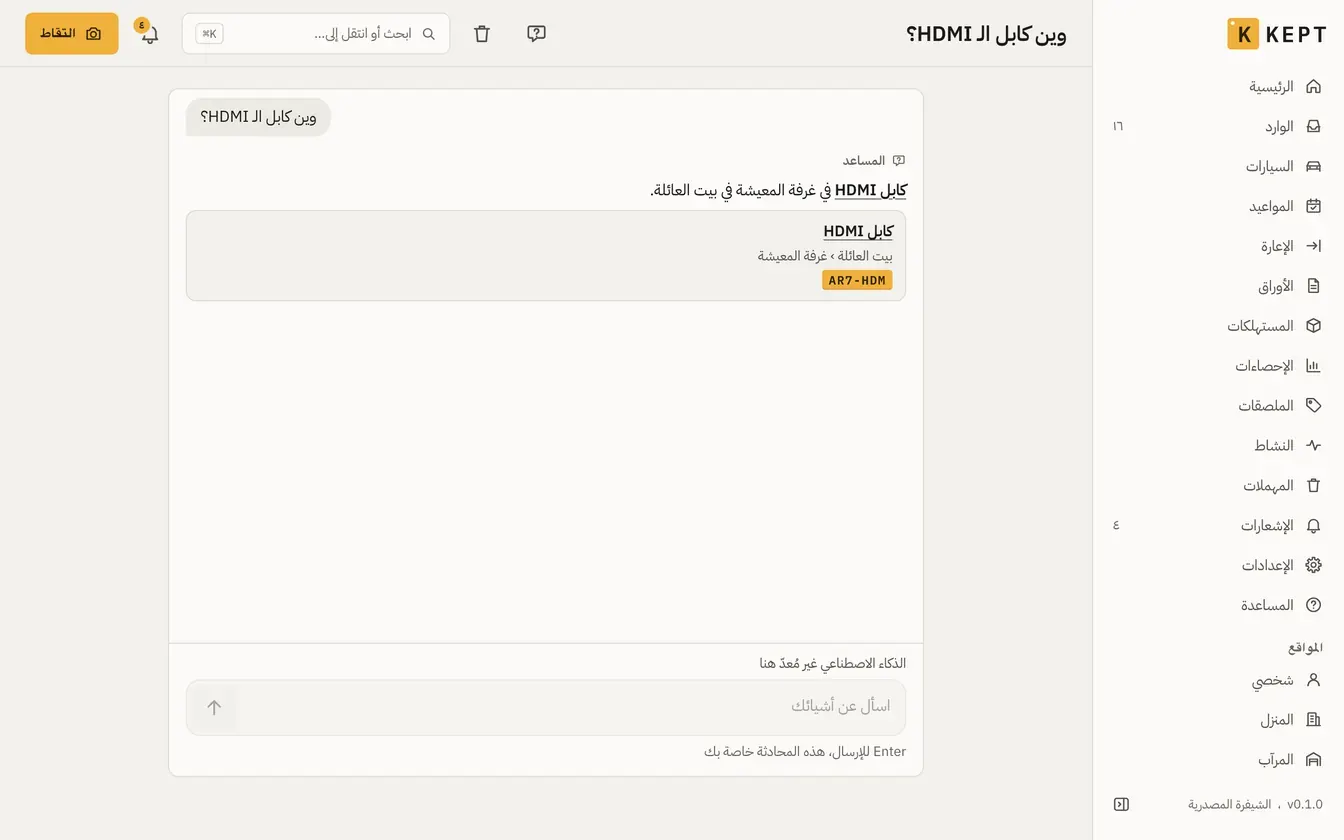Screen dimensions: 1344x840
Task: Delete the conversation with the top bar trash icon
Action: coord(482,34)
